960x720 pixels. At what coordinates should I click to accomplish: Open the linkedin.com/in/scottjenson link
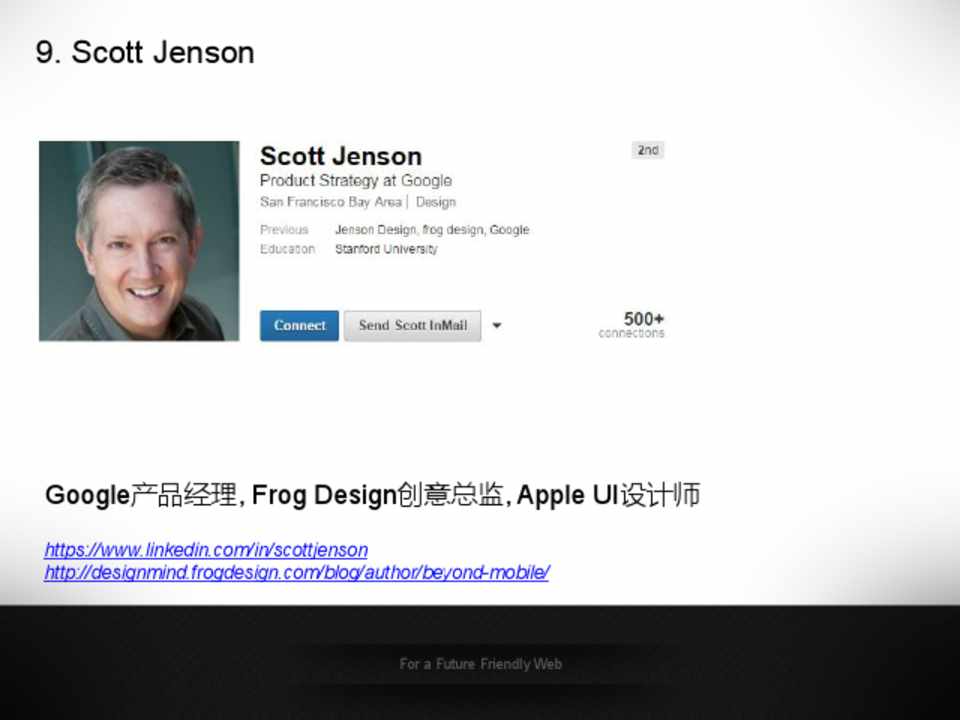click(206, 550)
